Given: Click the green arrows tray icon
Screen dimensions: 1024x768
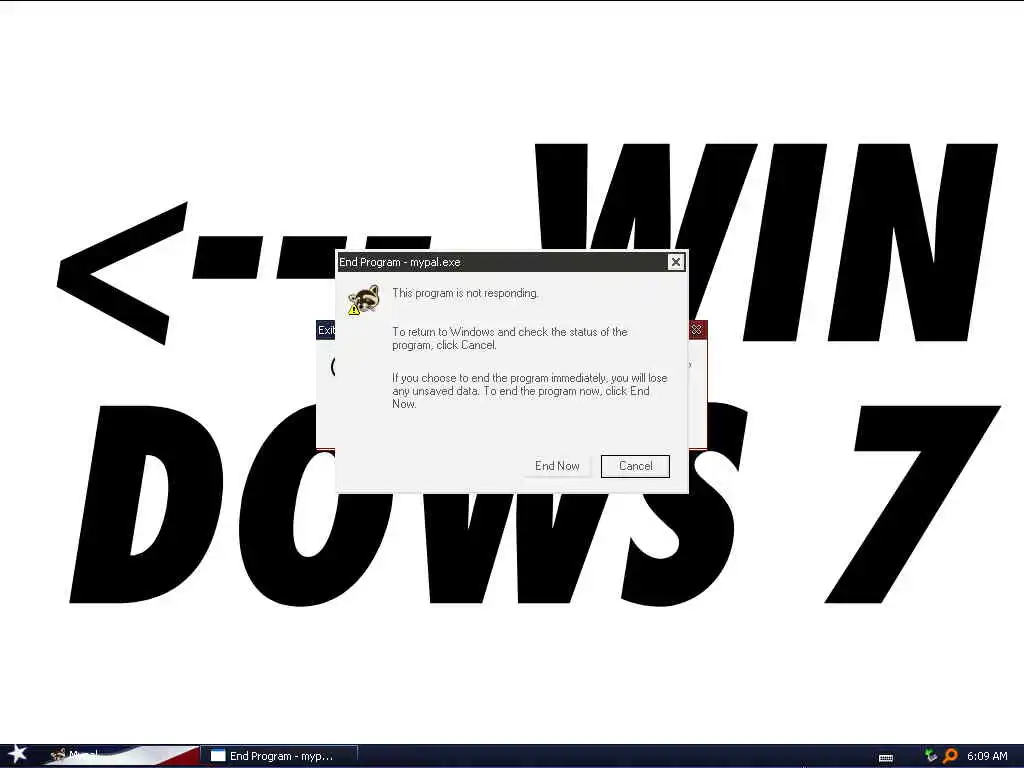Looking at the screenshot, I should point(931,756).
